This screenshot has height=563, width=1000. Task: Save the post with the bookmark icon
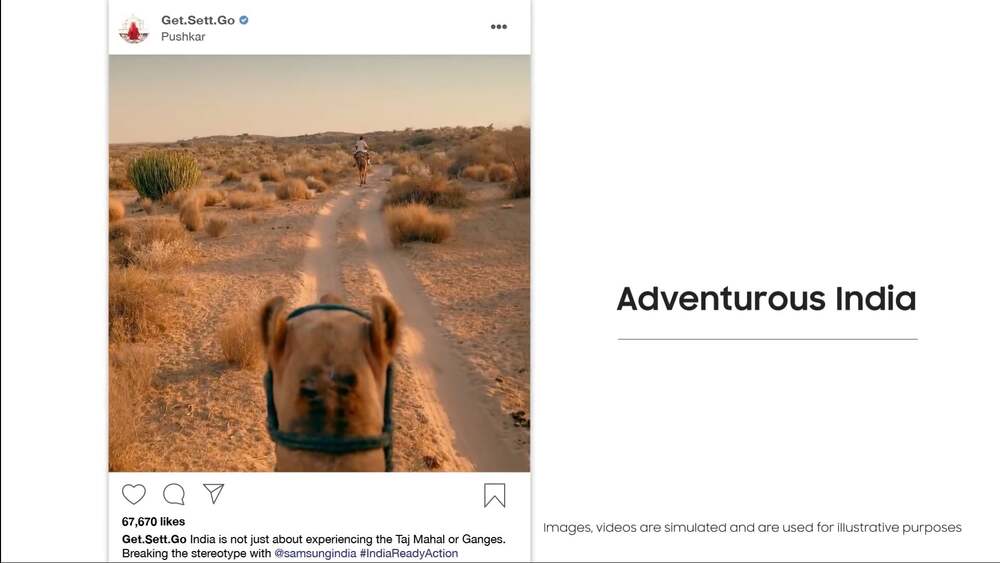[x=494, y=495]
